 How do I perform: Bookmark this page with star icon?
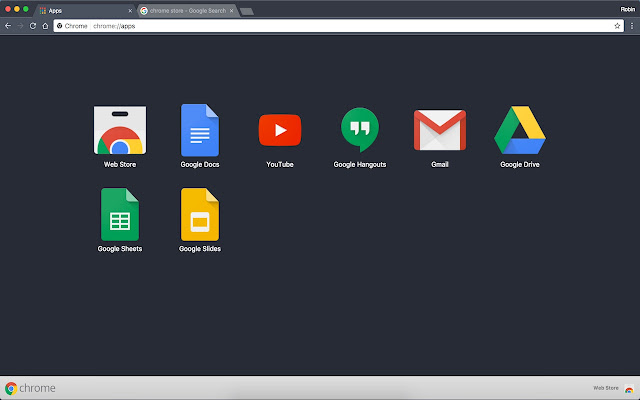click(617, 26)
